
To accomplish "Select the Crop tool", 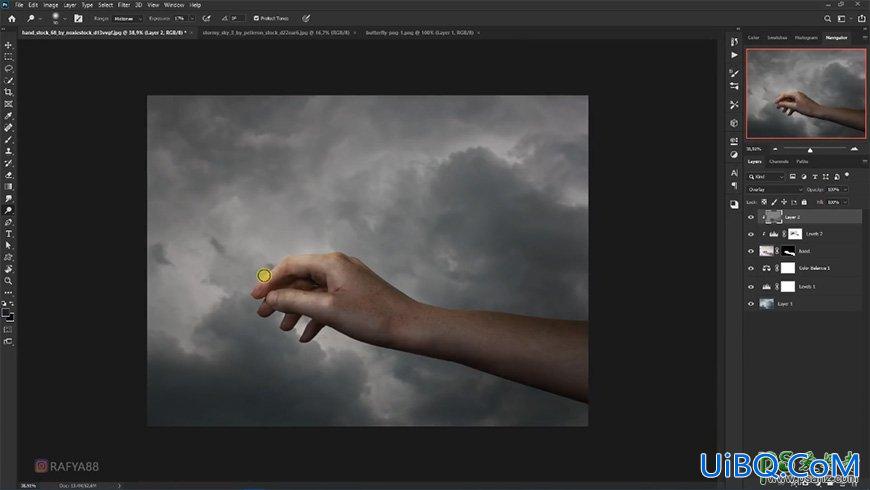I will [8, 92].
